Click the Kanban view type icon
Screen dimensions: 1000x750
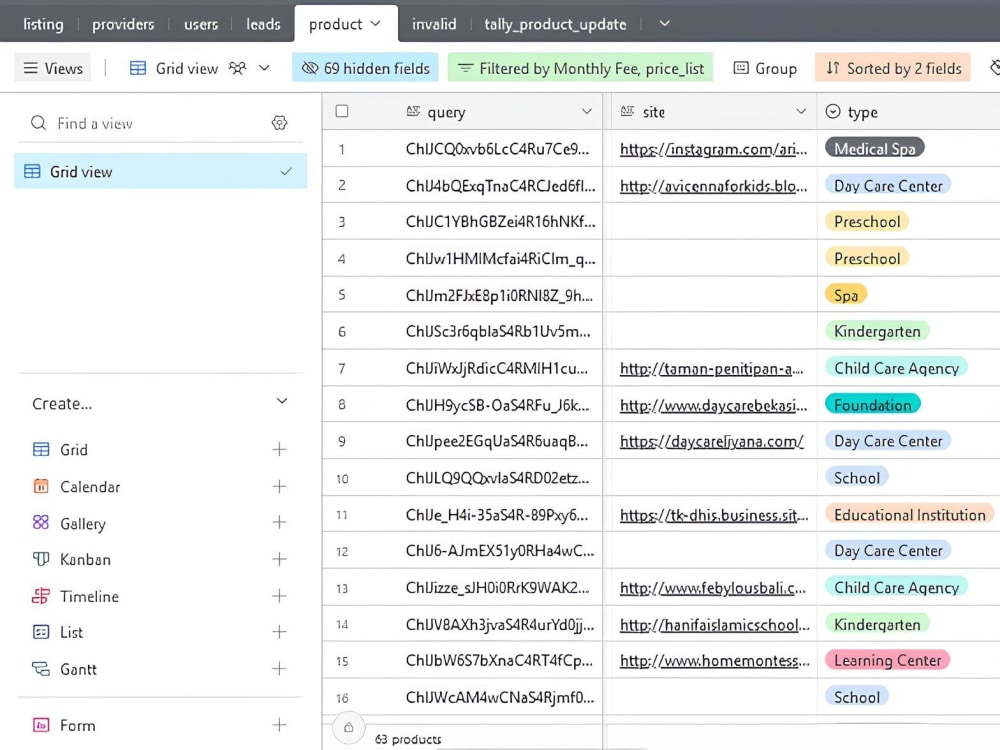click(x=41, y=559)
